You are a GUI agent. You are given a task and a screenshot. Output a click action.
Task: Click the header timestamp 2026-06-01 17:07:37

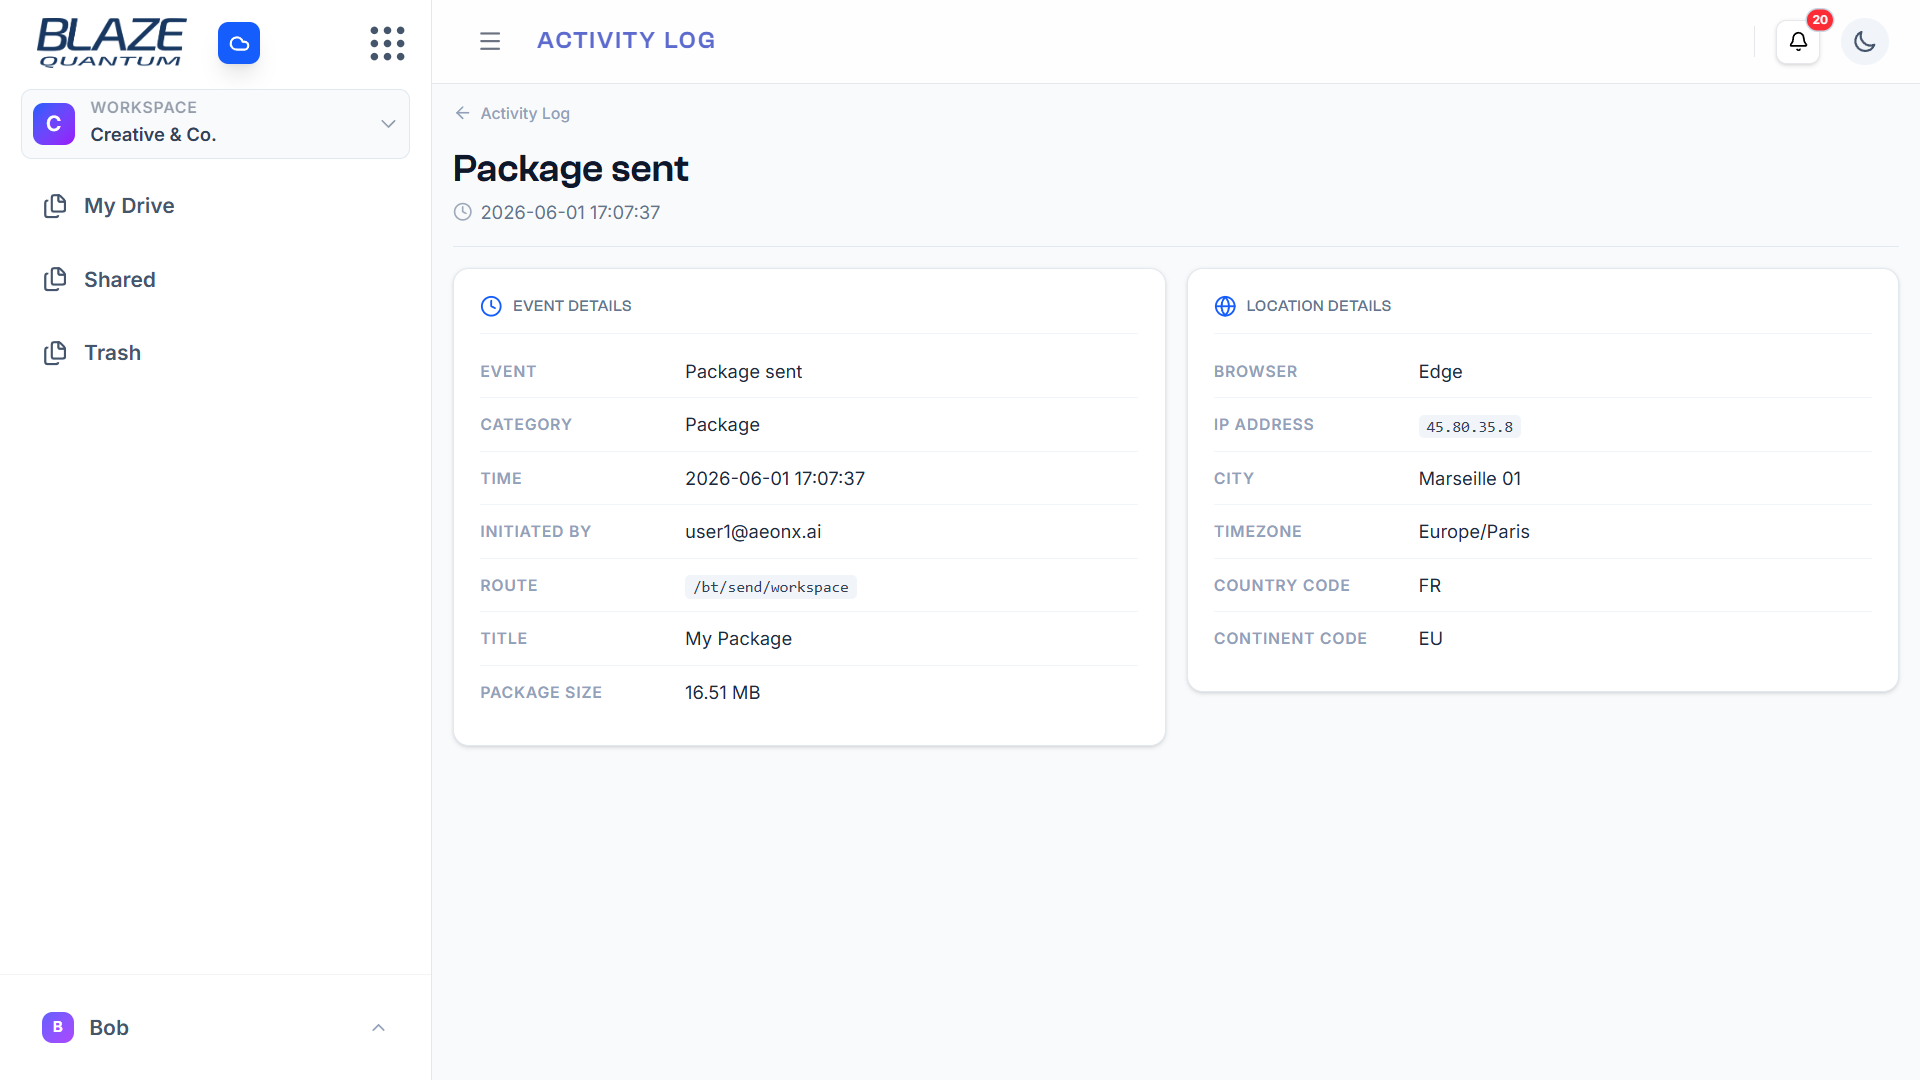(x=570, y=212)
